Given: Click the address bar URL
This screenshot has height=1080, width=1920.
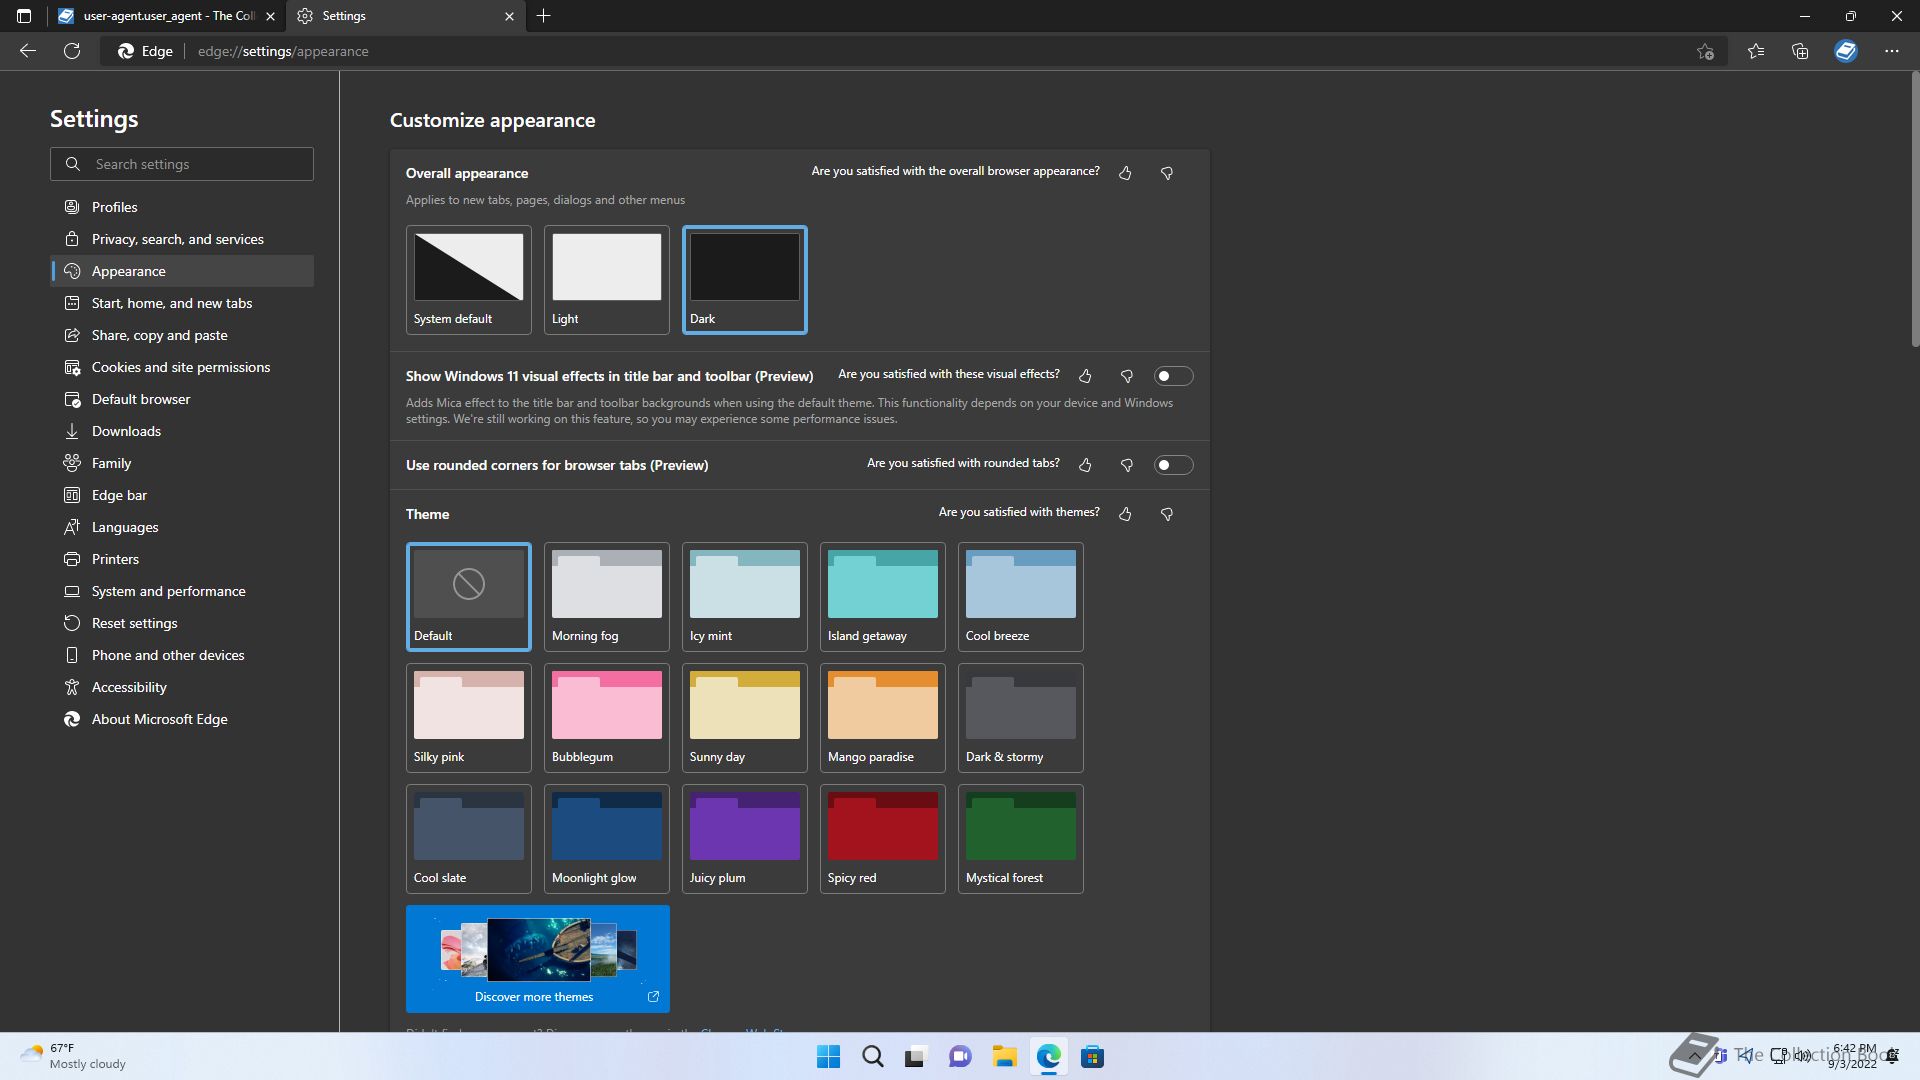Looking at the screenshot, I should [283, 51].
